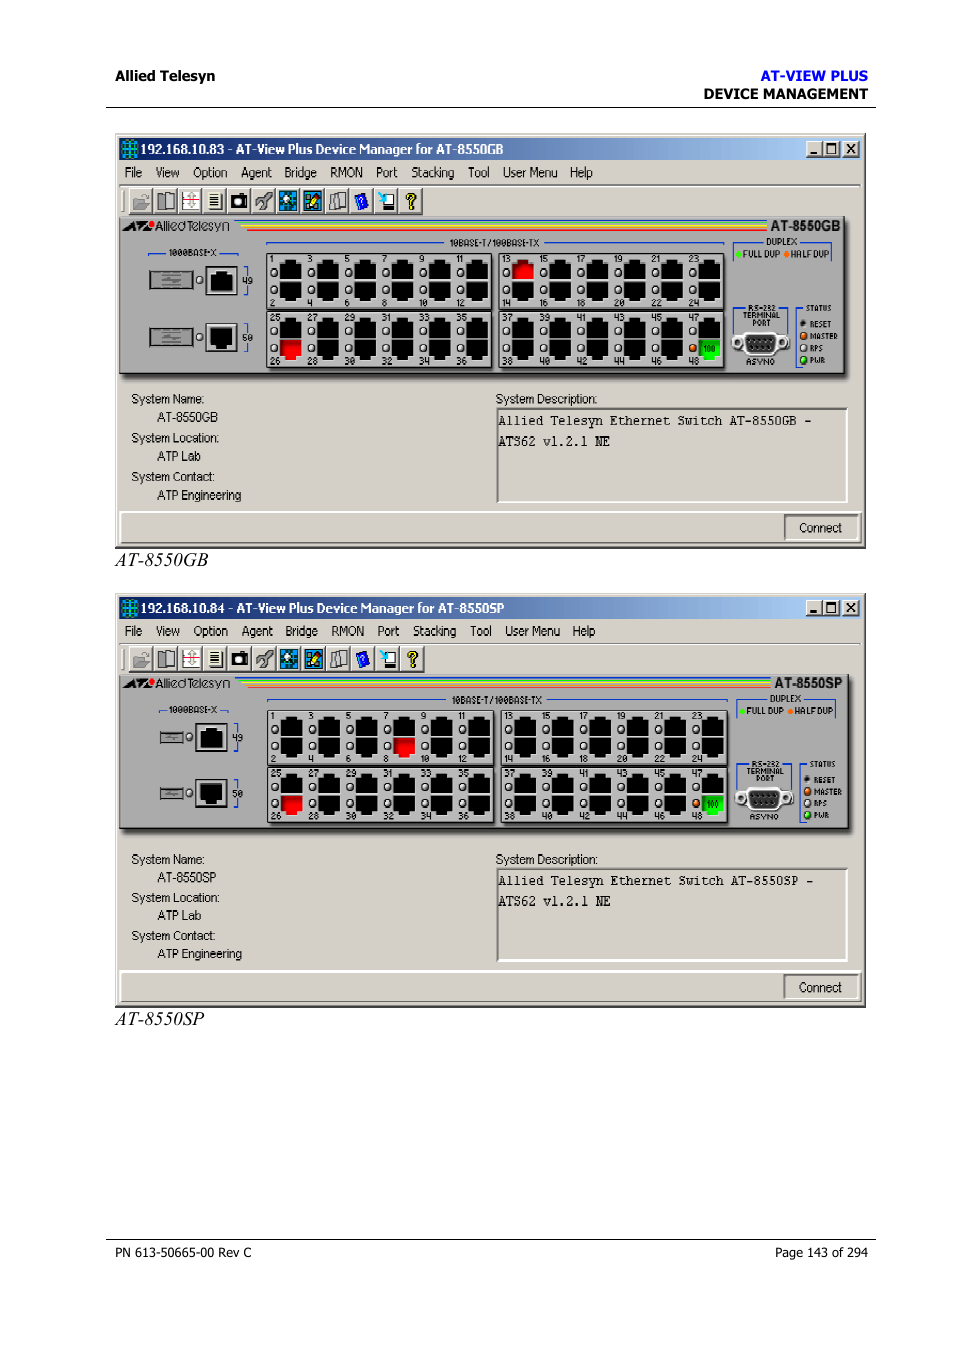The image size is (954, 1351).
Task: Select gigabit port 49 on AT-8550SP switch
Action: [212, 738]
